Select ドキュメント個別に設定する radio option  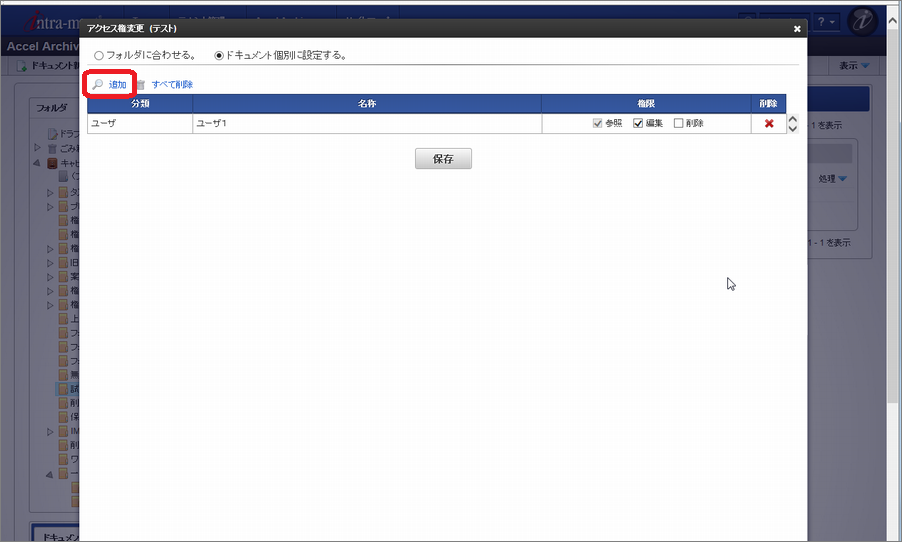coord(219,56)
